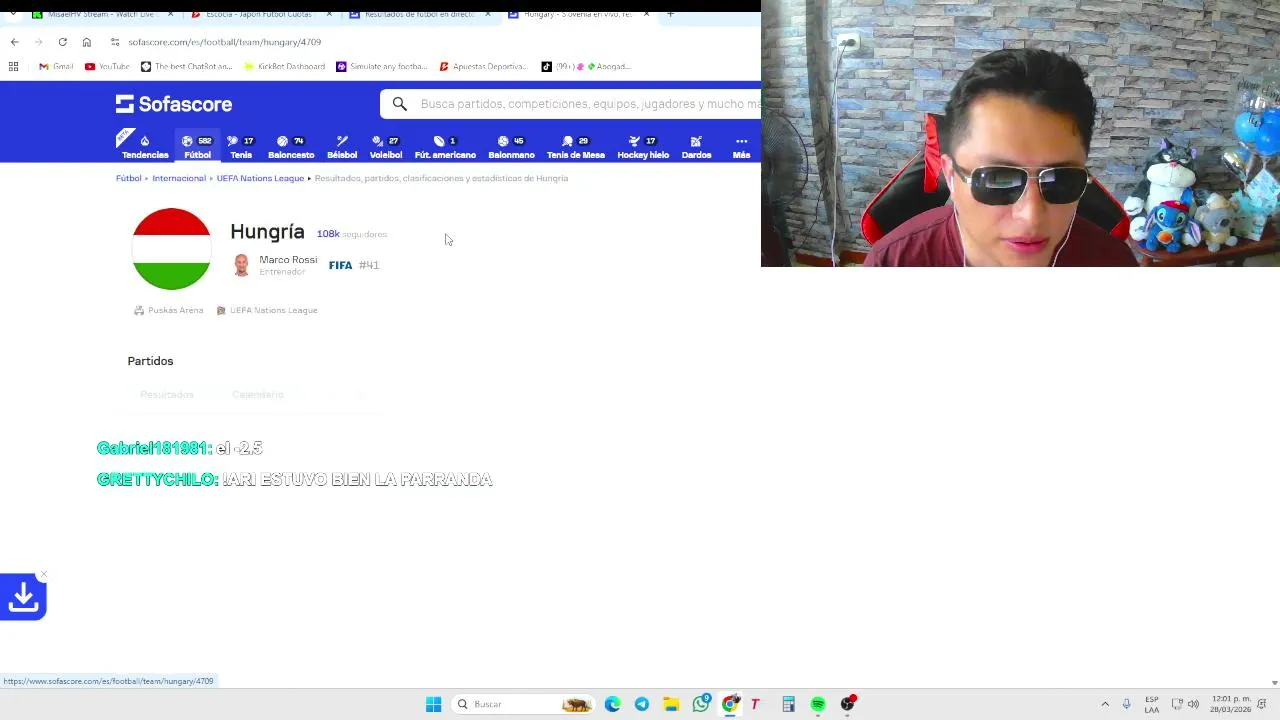The width and height of the screenshot is (1280, 720).
Task: Click the ESP LAA language indicator
Action: pos(1152,704)
